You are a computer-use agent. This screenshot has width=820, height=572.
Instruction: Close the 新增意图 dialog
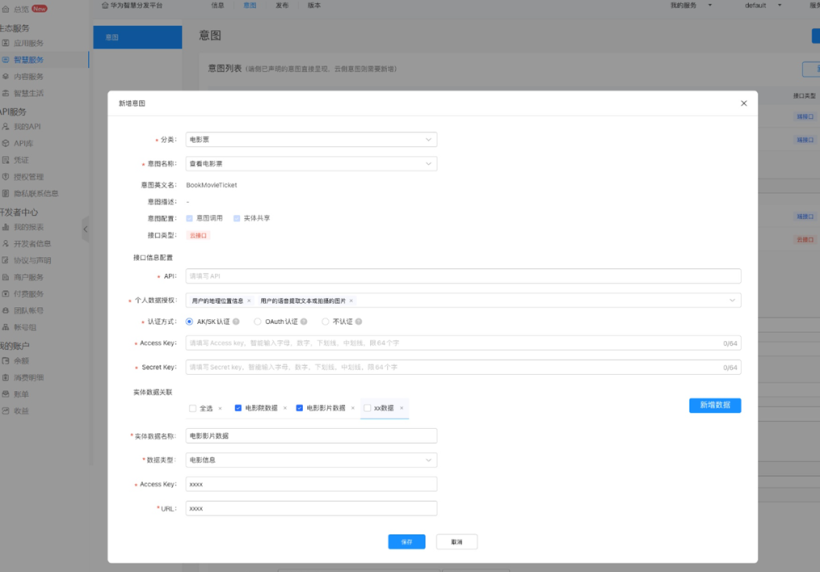(x=744, y=104)
